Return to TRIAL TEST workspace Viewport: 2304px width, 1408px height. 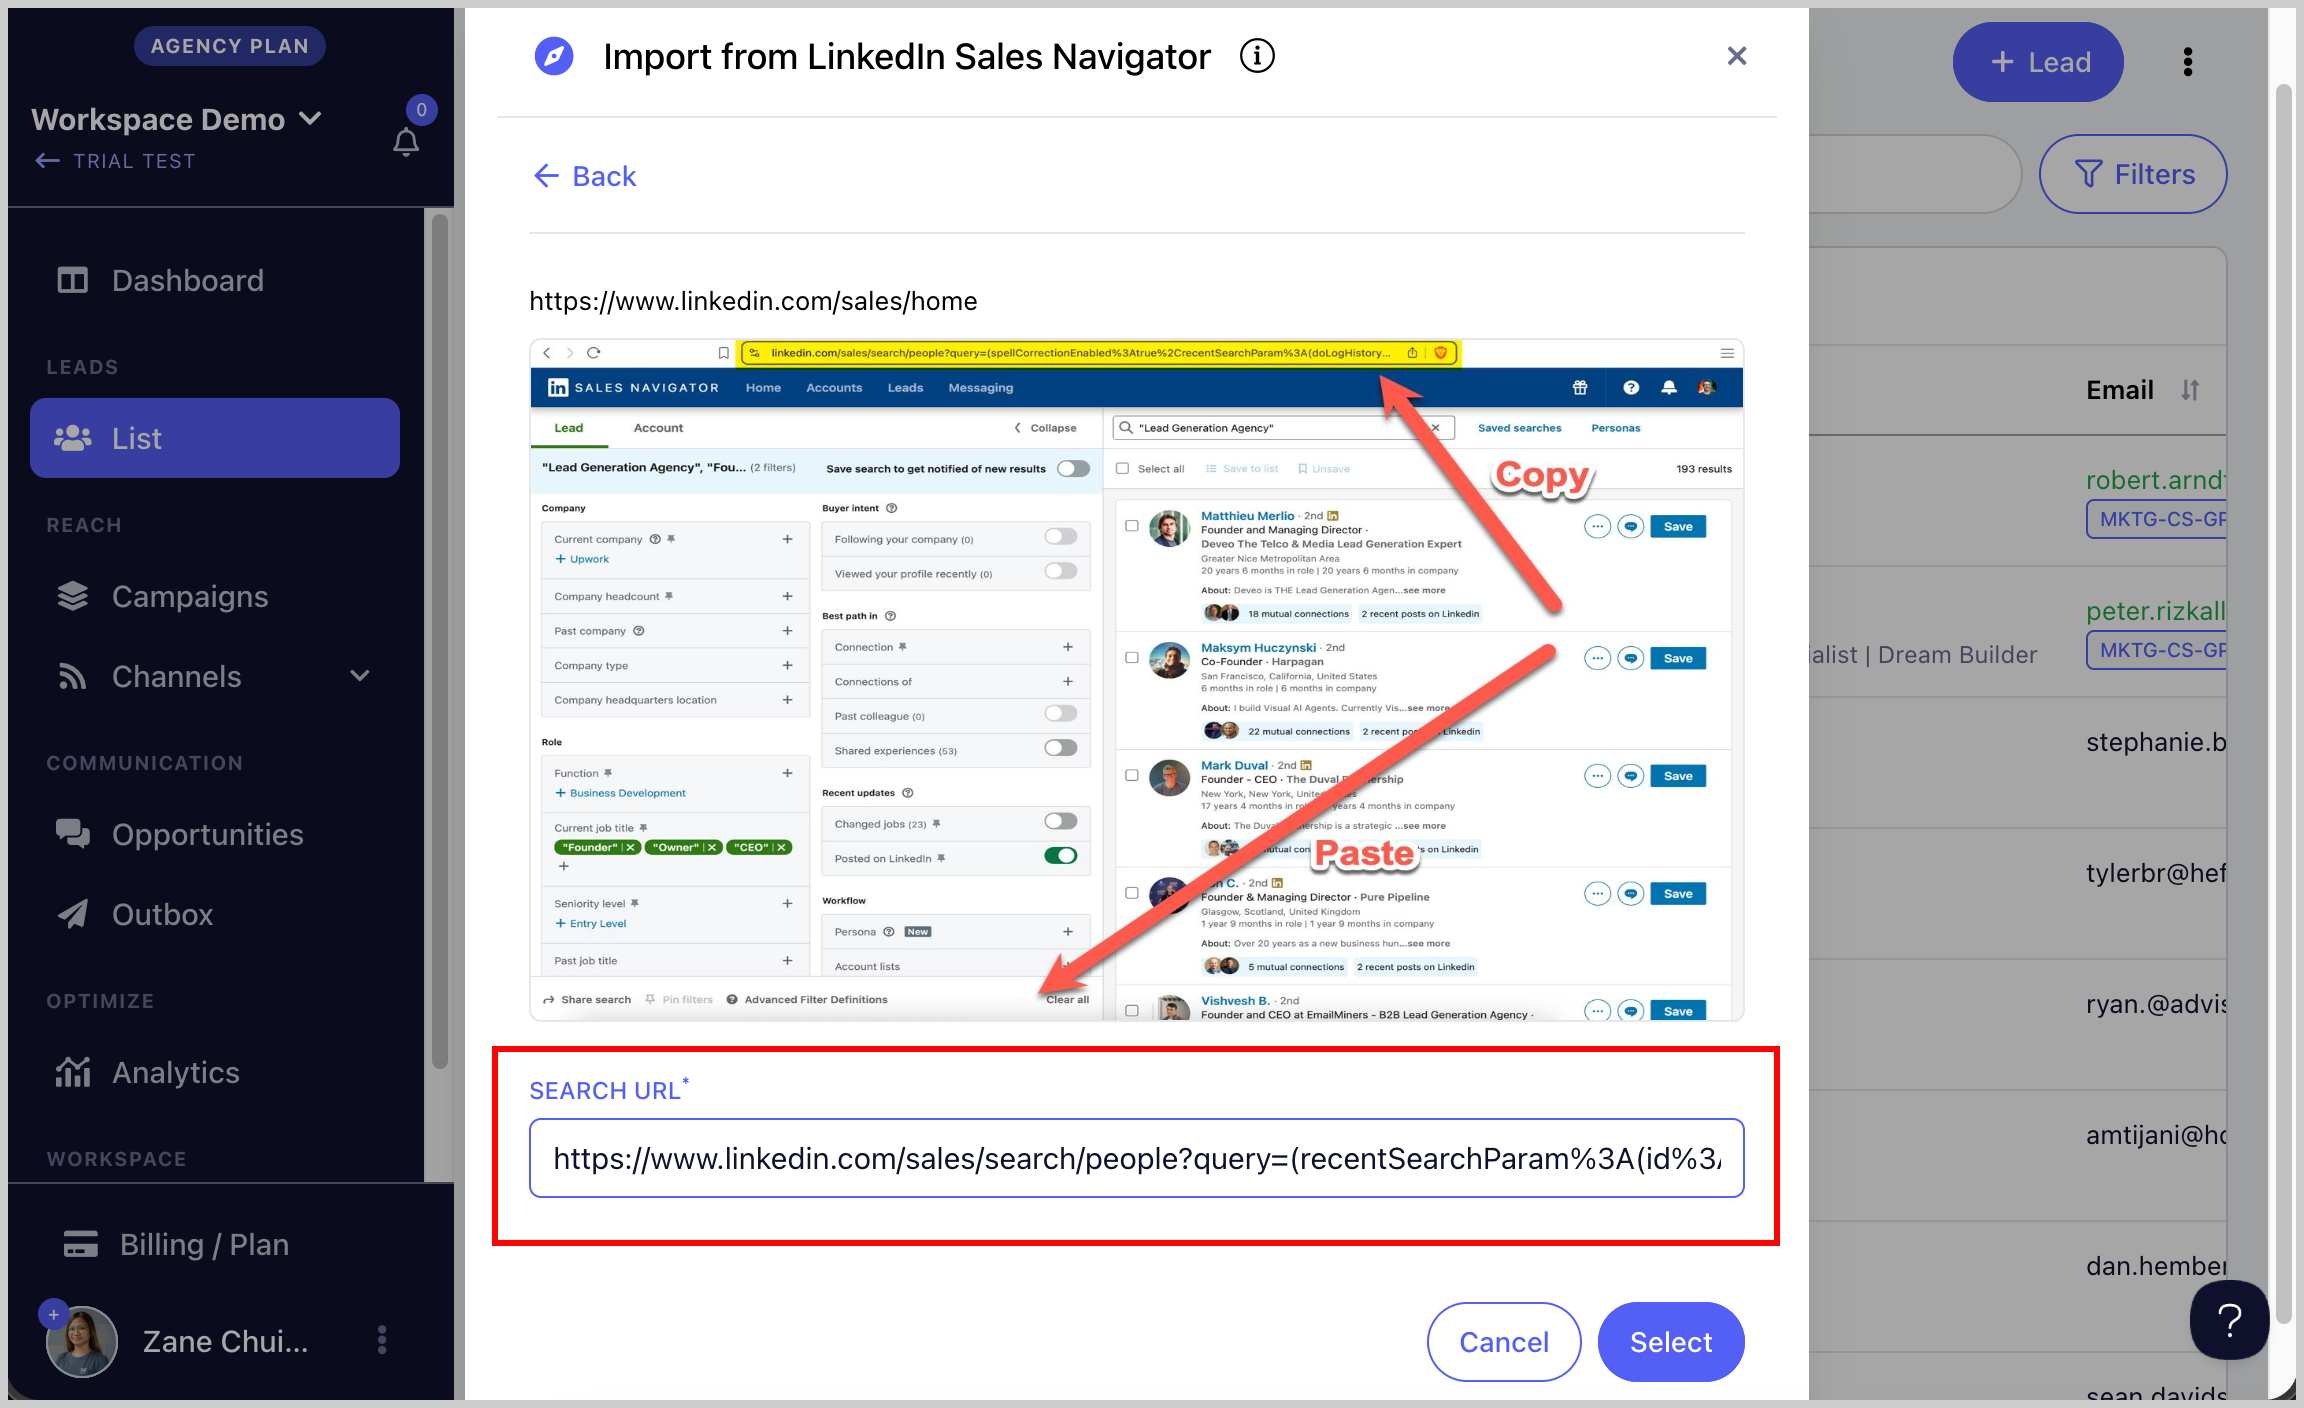coord(115,161)
